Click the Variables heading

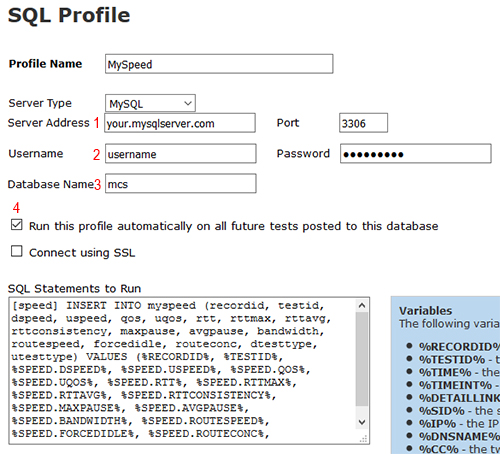[425, 311]
